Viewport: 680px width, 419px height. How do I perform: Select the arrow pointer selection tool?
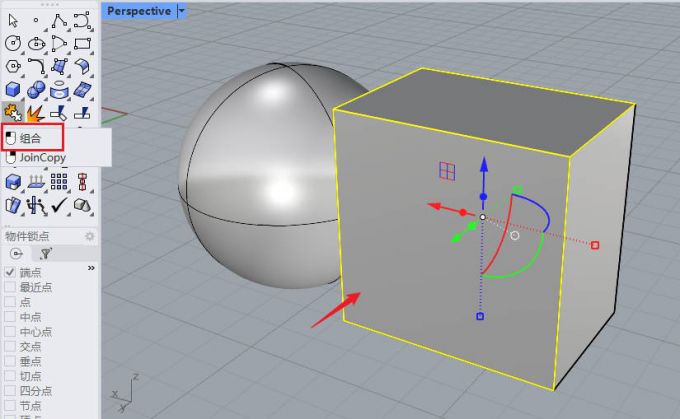point(13,20)
